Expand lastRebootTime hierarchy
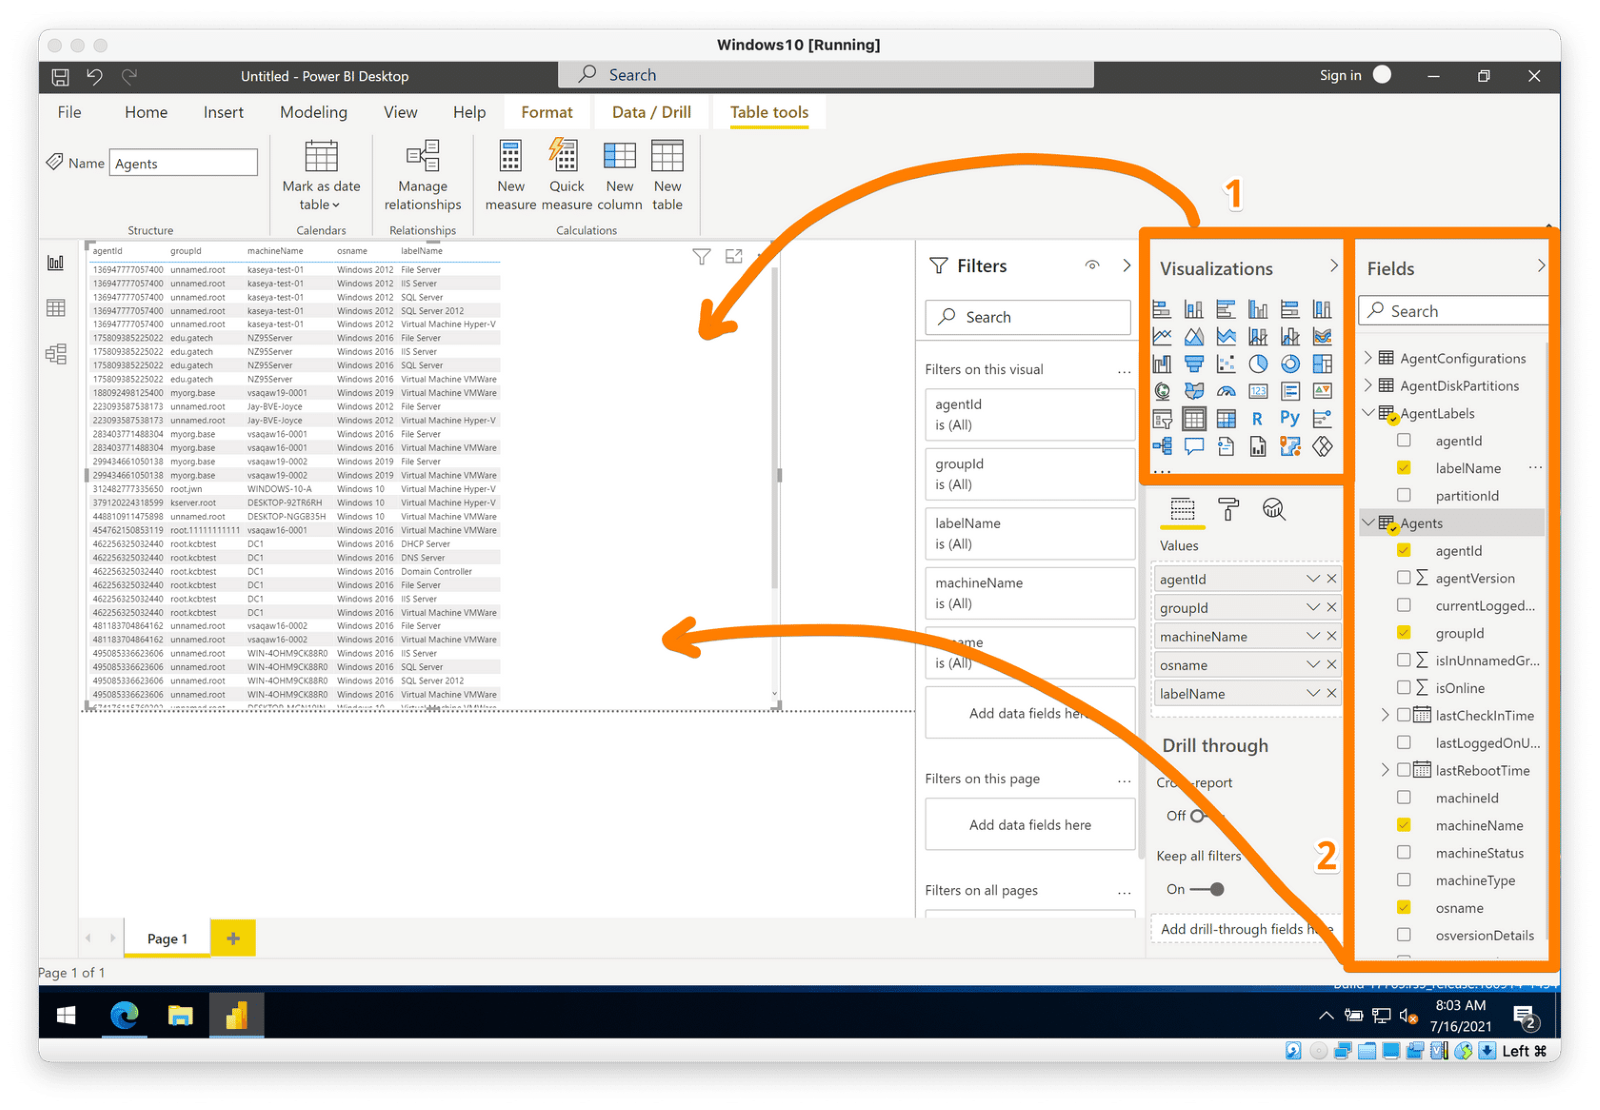The height and width of the screenshot is (1110, 1600). click(x=1385, y=770)
